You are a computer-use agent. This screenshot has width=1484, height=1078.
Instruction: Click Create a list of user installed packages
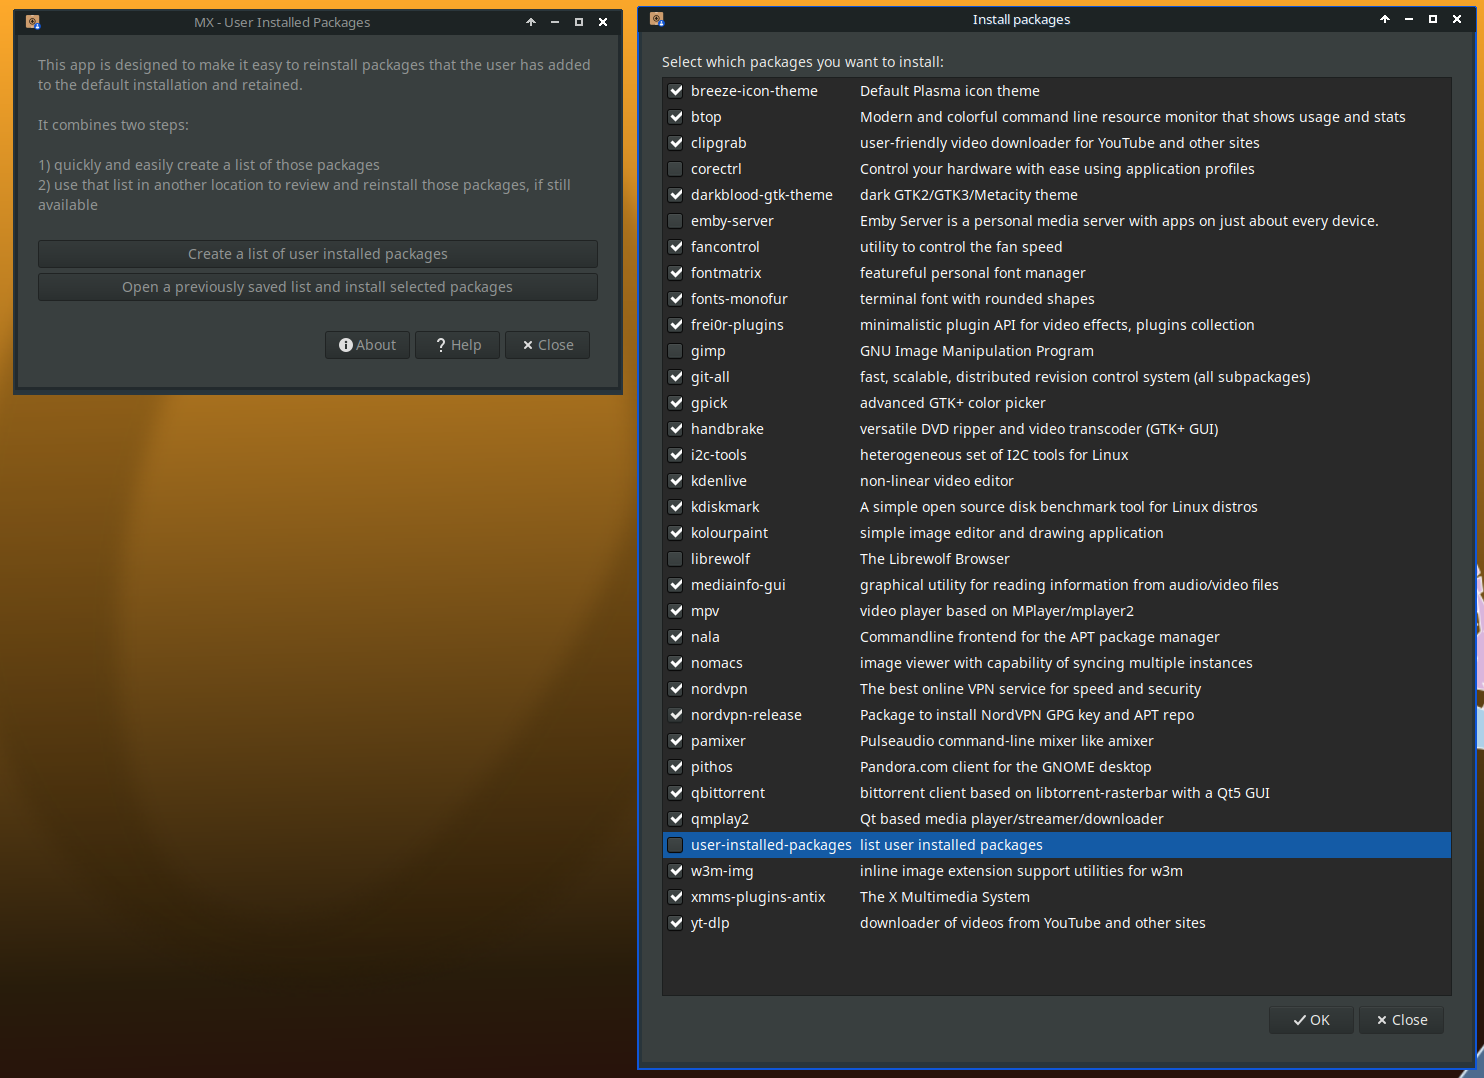(x=318, y=254)
